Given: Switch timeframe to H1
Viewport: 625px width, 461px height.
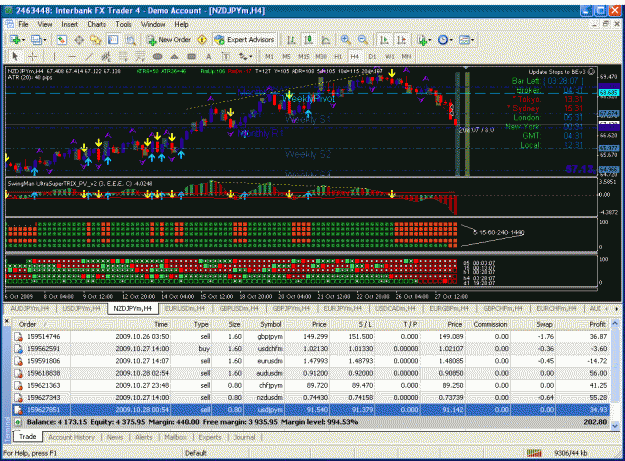Looking at the screenshot, I should (338, 57).
